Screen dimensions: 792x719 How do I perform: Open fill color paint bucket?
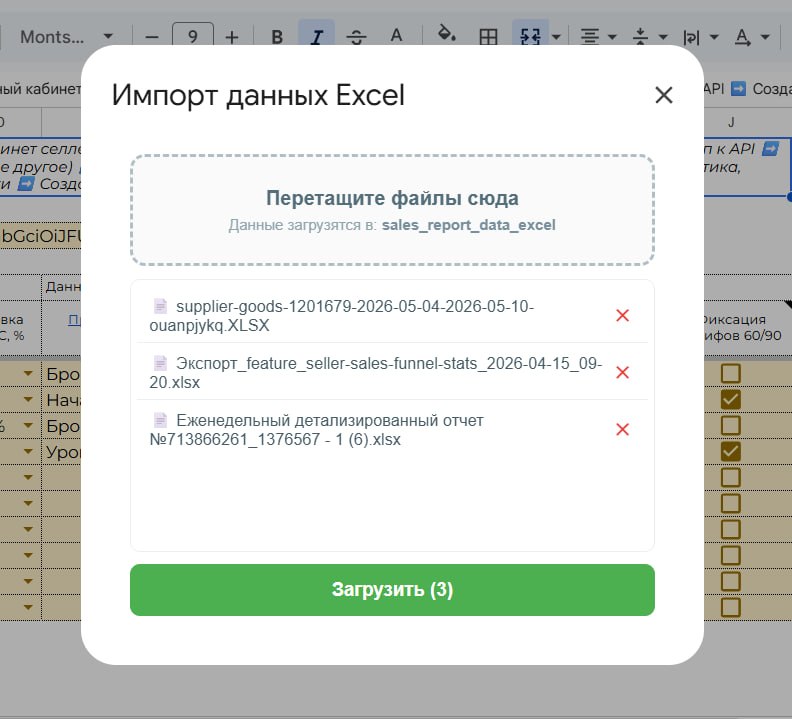tap(446, 34)
